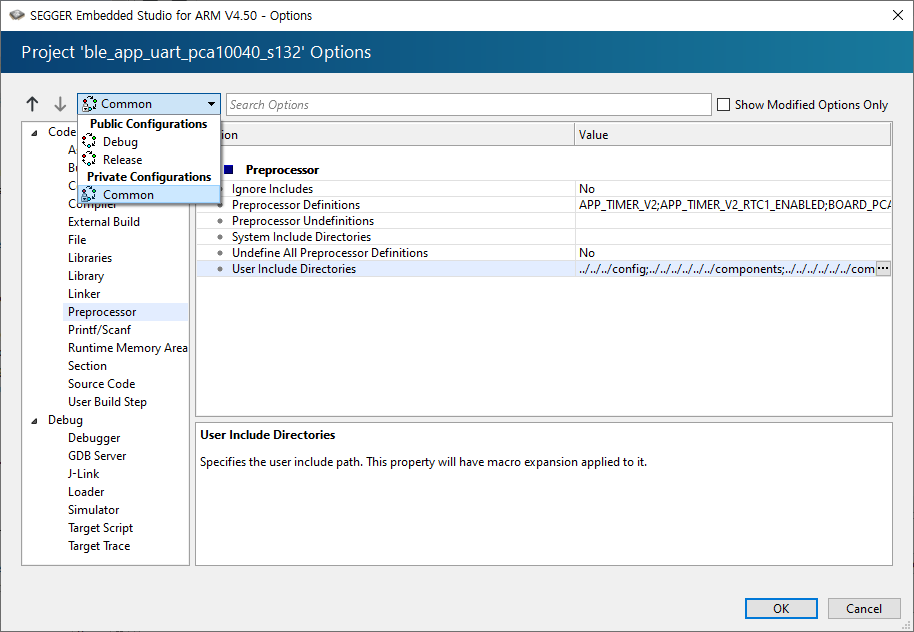Select Simulator under Debug group
Viewport: 914px width, 632px height.
[93, 510]
